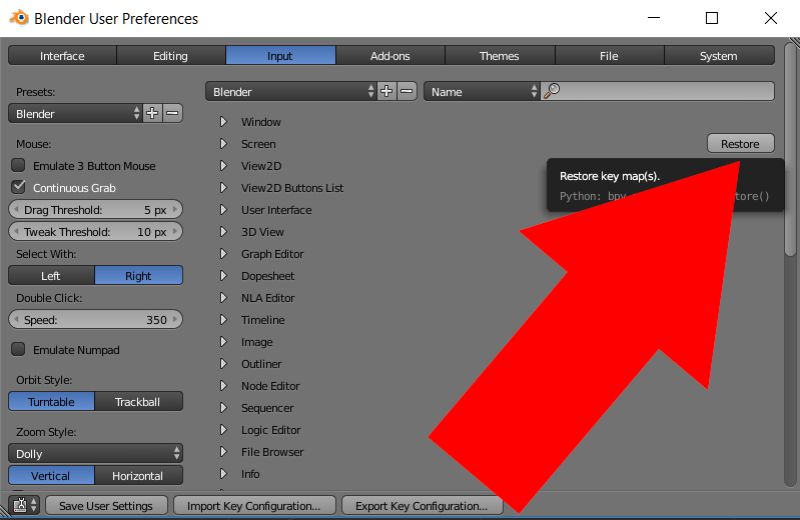This screenshot has width=800, height=520.
Task: Click Import Key Configuration button
Action: click(x=254, y=505)
